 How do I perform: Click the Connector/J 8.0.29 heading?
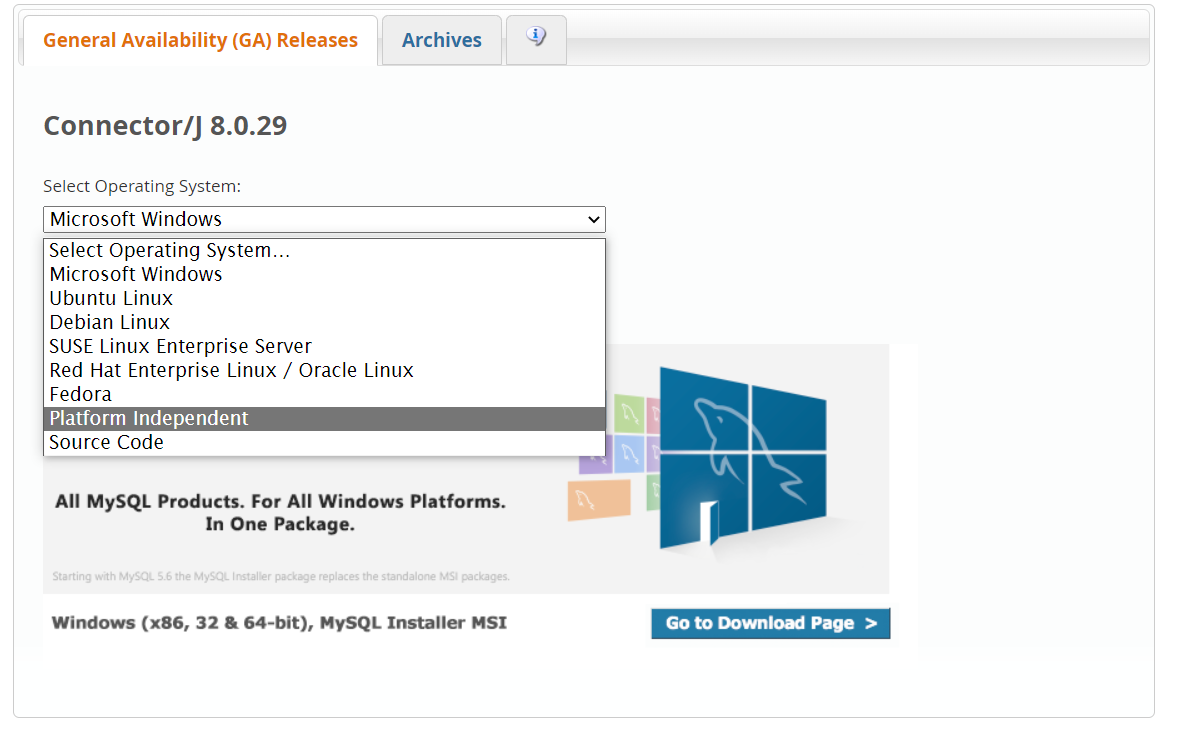coord(165,126)
